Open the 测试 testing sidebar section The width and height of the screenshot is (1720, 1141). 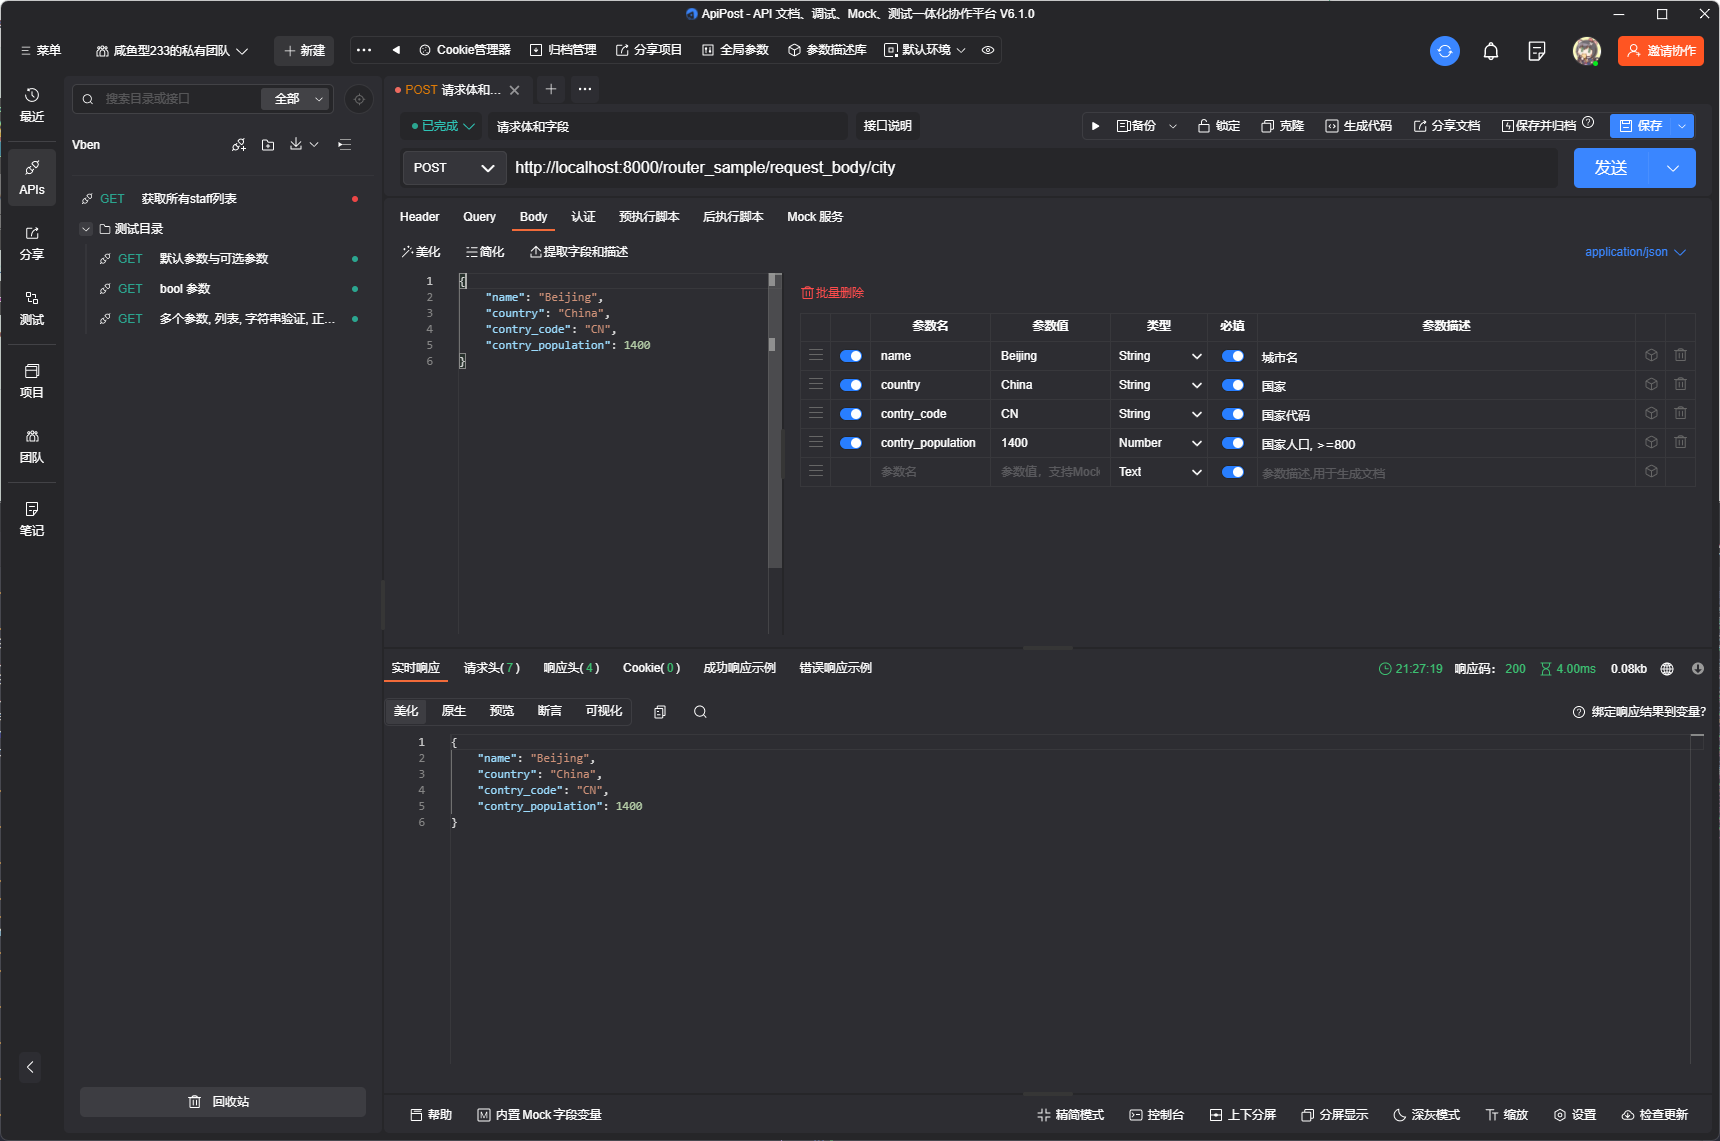pos(32,308)
